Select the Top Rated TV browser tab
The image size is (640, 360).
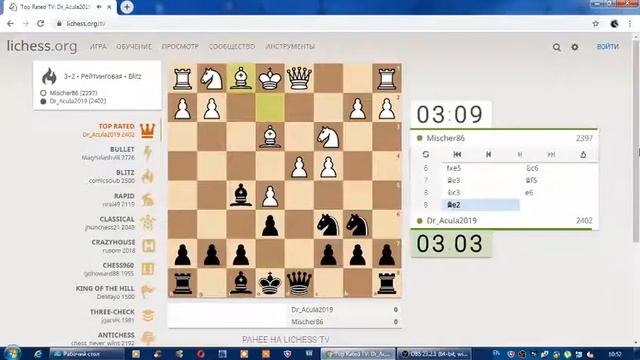tap(55, 7)
